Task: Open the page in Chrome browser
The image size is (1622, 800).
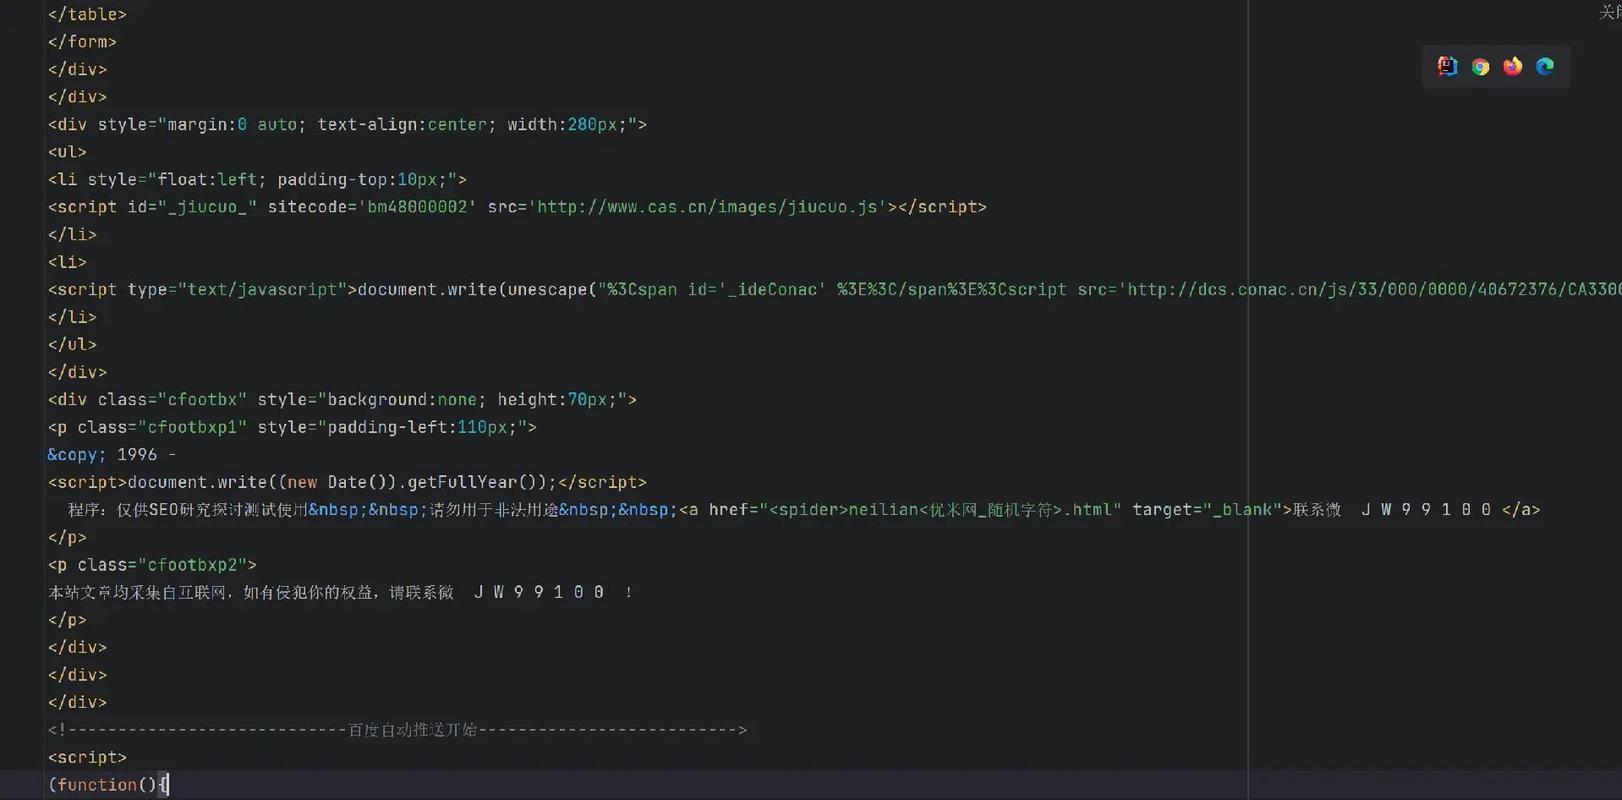Action: [1480, 66]
